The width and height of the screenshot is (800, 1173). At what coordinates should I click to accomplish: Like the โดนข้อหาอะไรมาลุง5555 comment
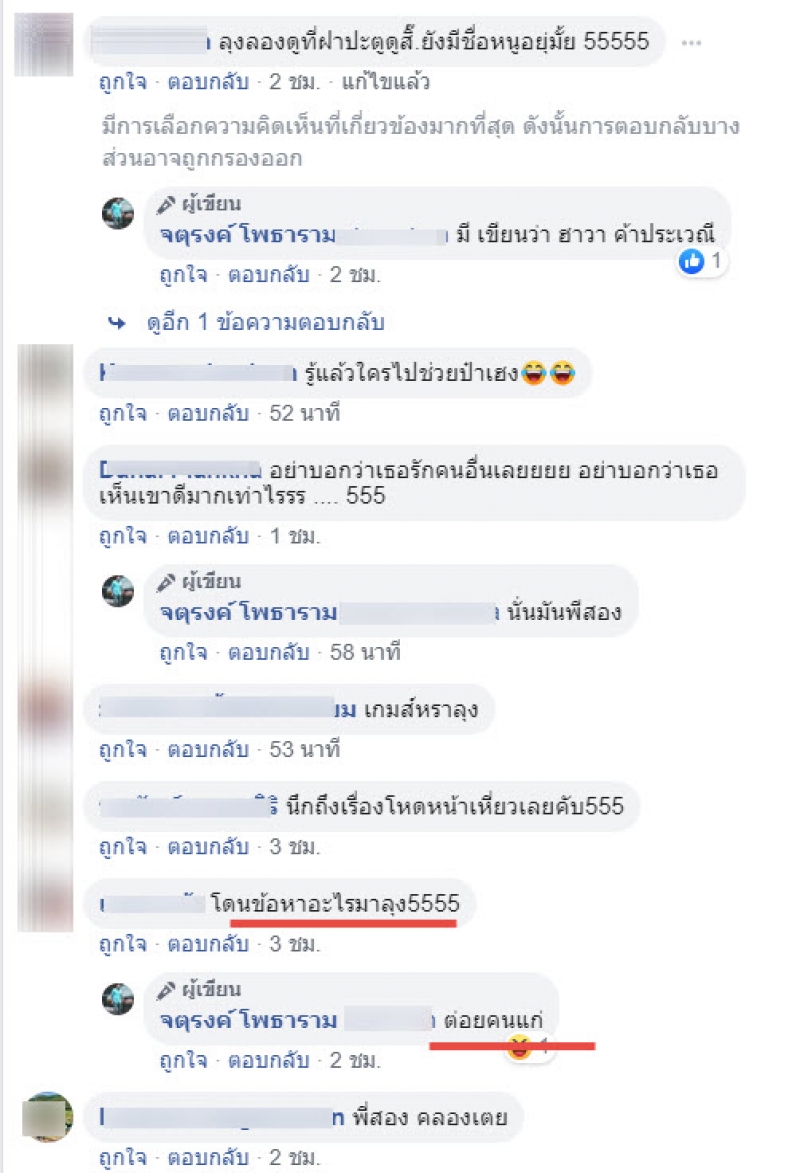[x=123, y=944]
